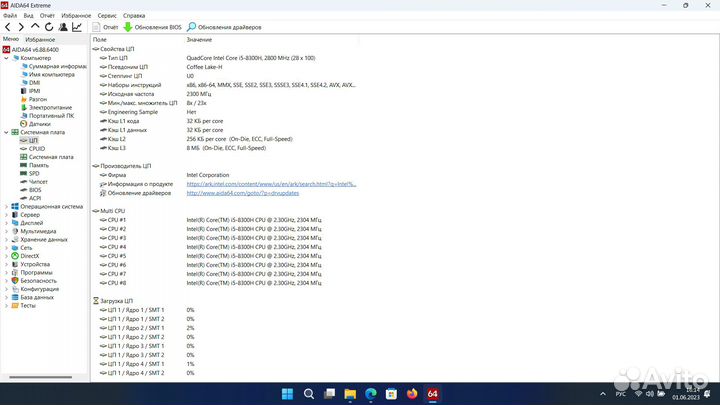Open the graph chart toolbar icon

tap(77, 27)
